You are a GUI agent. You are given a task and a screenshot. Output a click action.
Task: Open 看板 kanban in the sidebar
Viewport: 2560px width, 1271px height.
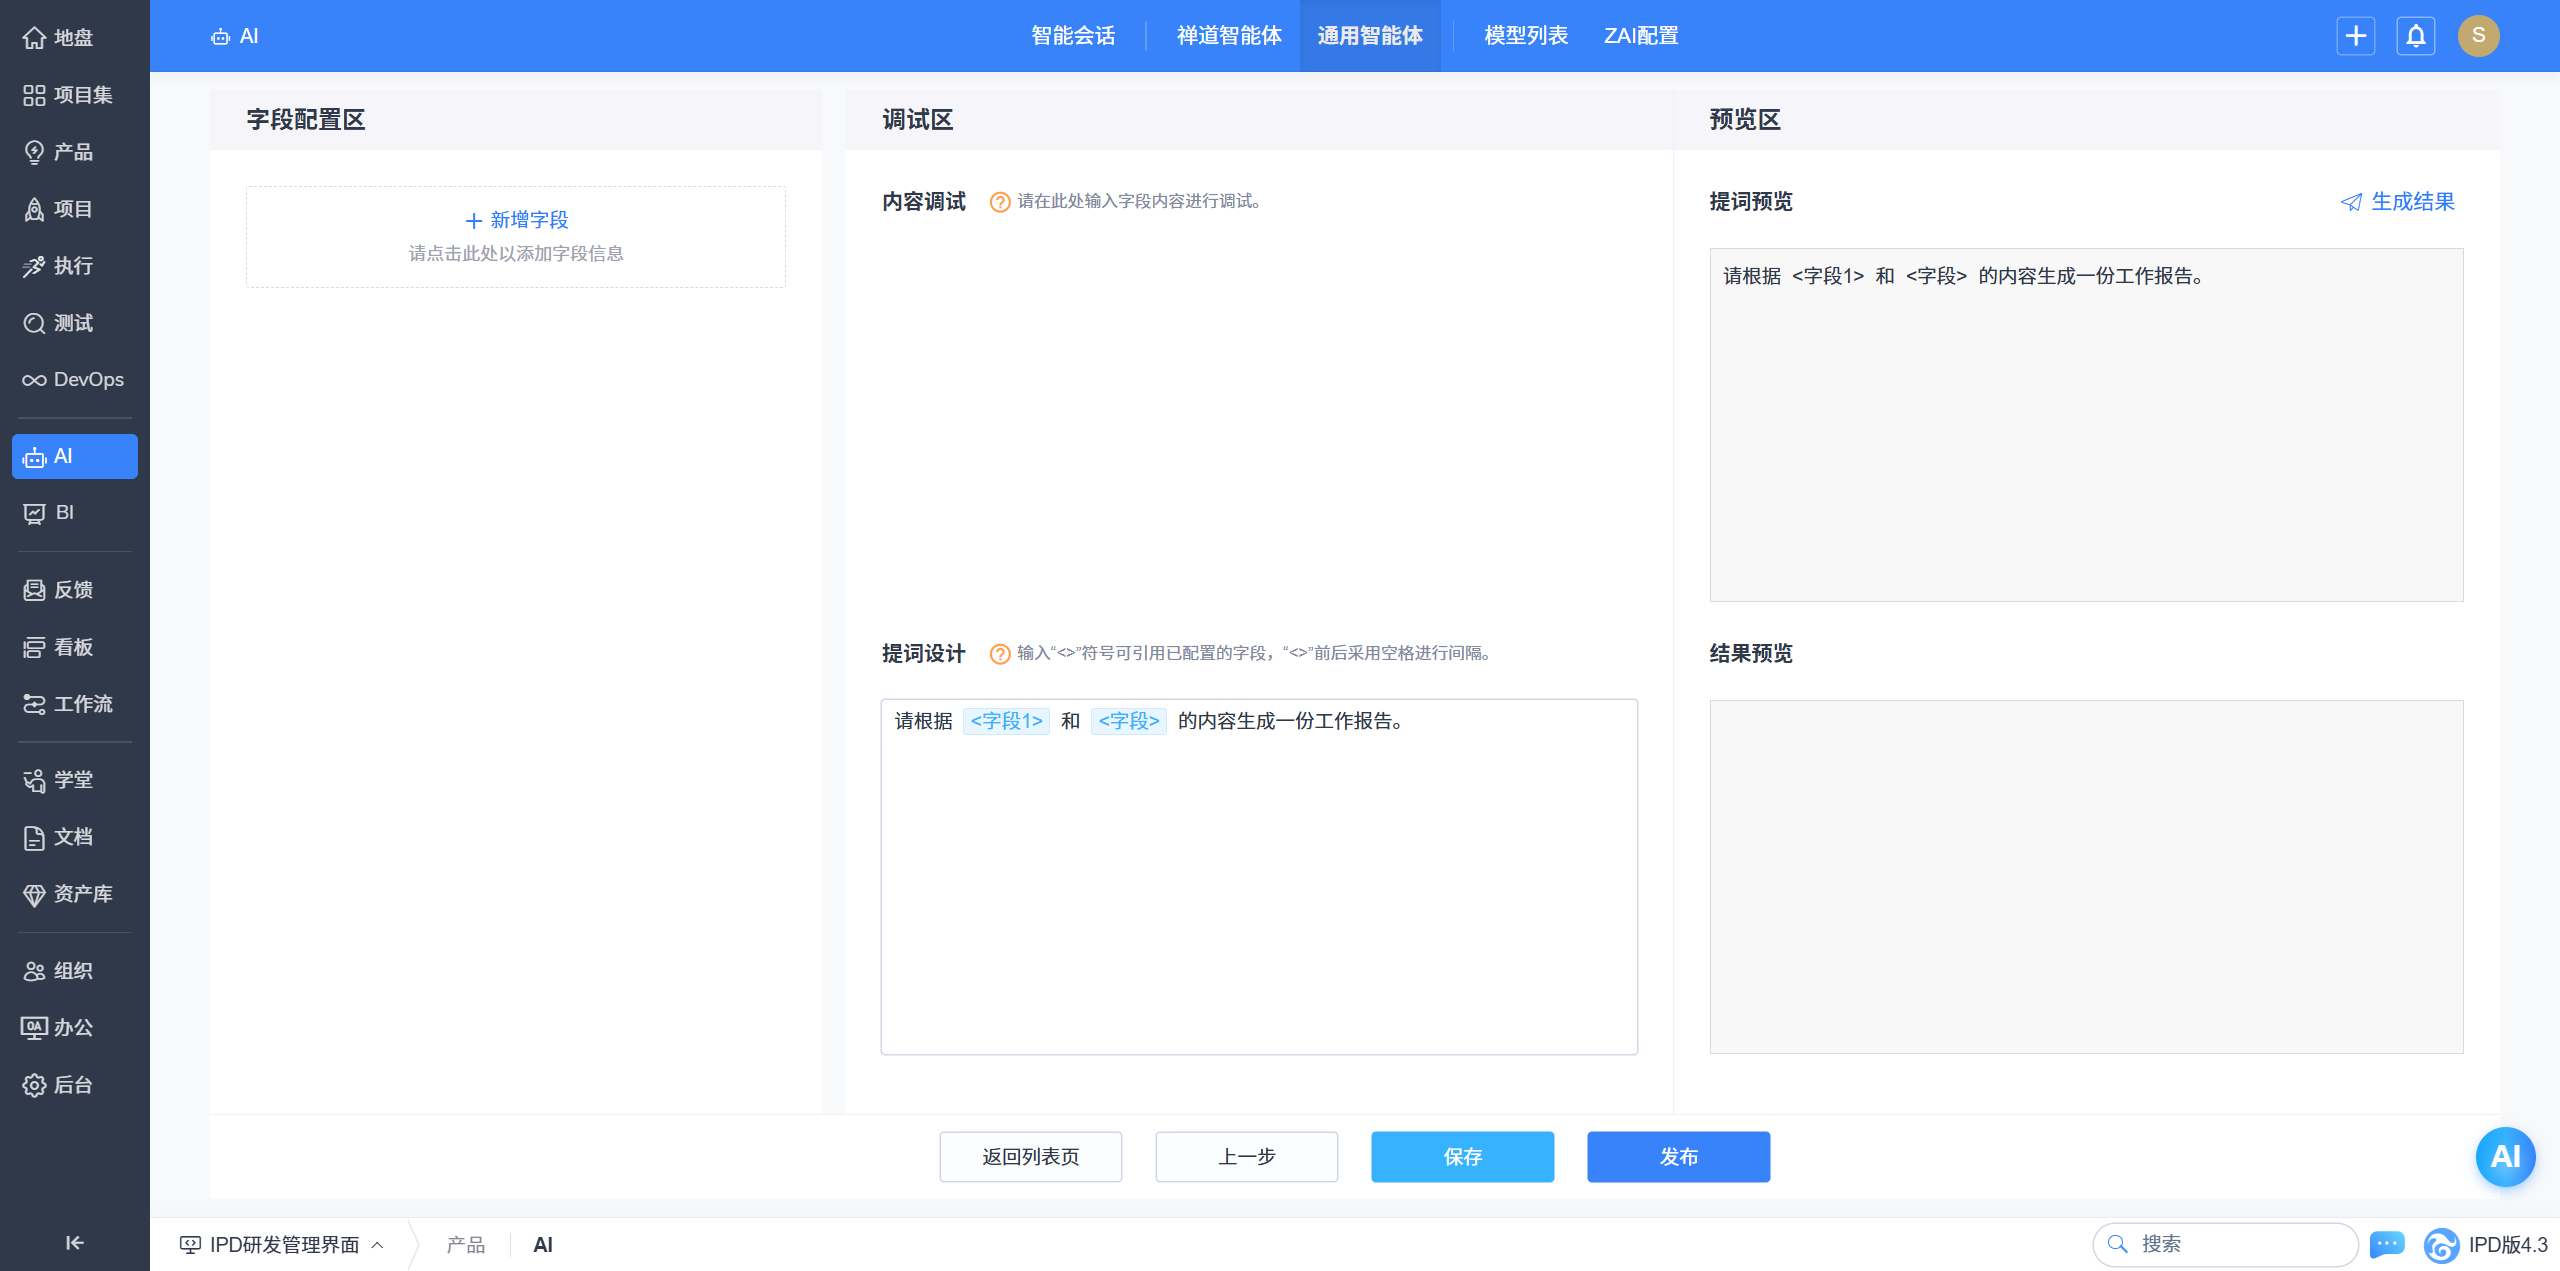[x=74, y=647]
